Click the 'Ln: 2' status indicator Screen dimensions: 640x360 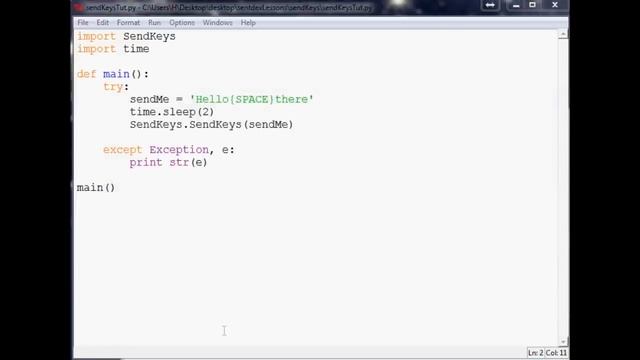point(535,353)
